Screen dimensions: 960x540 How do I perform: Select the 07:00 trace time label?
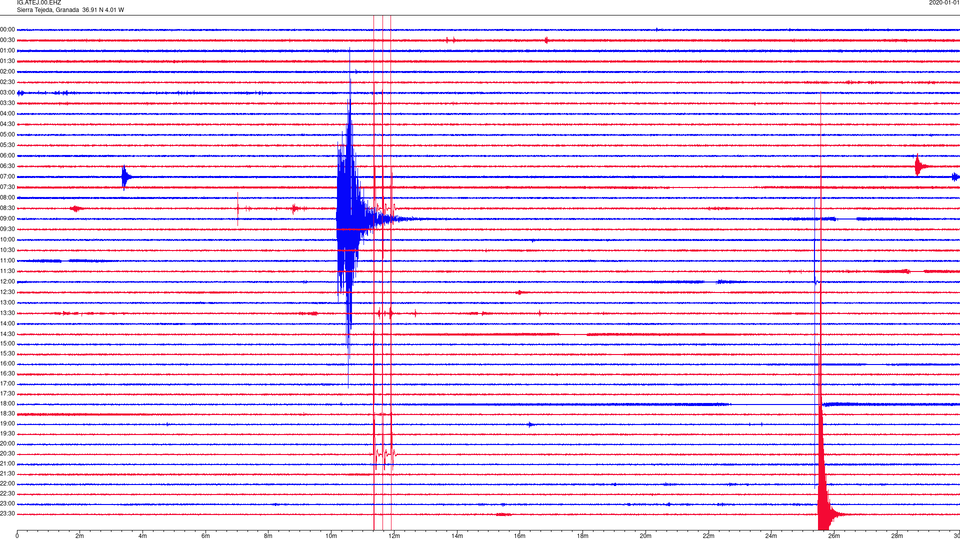pyautogui.click(x=7, y=177)
